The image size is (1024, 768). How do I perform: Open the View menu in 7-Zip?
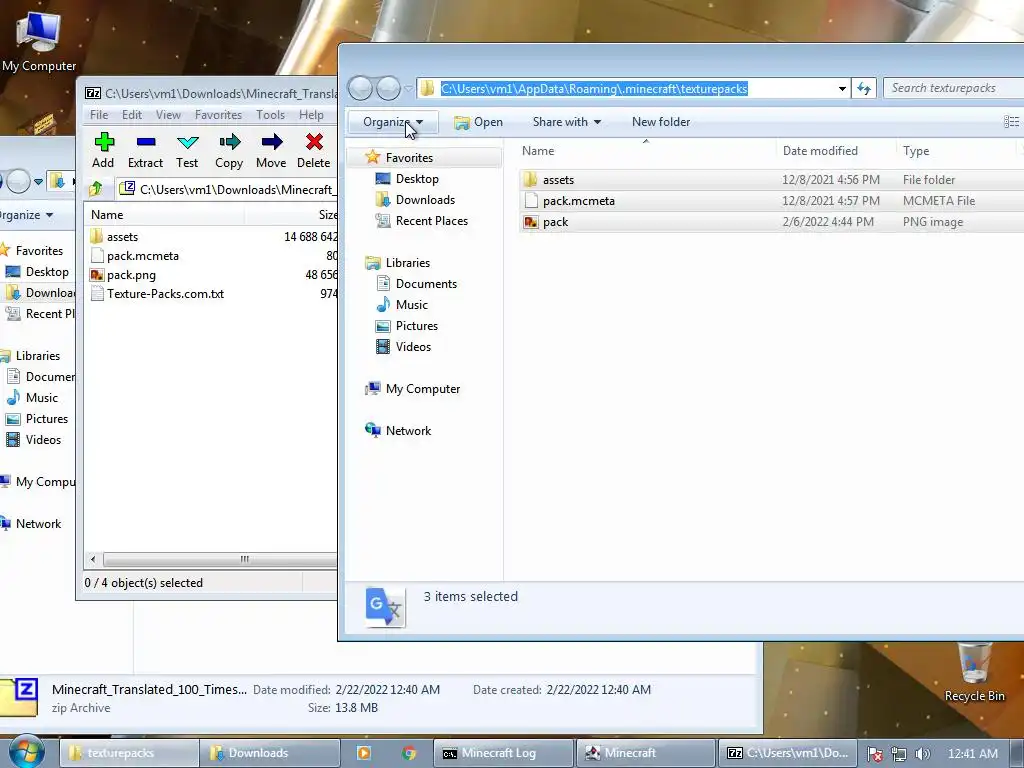(168, 115)
